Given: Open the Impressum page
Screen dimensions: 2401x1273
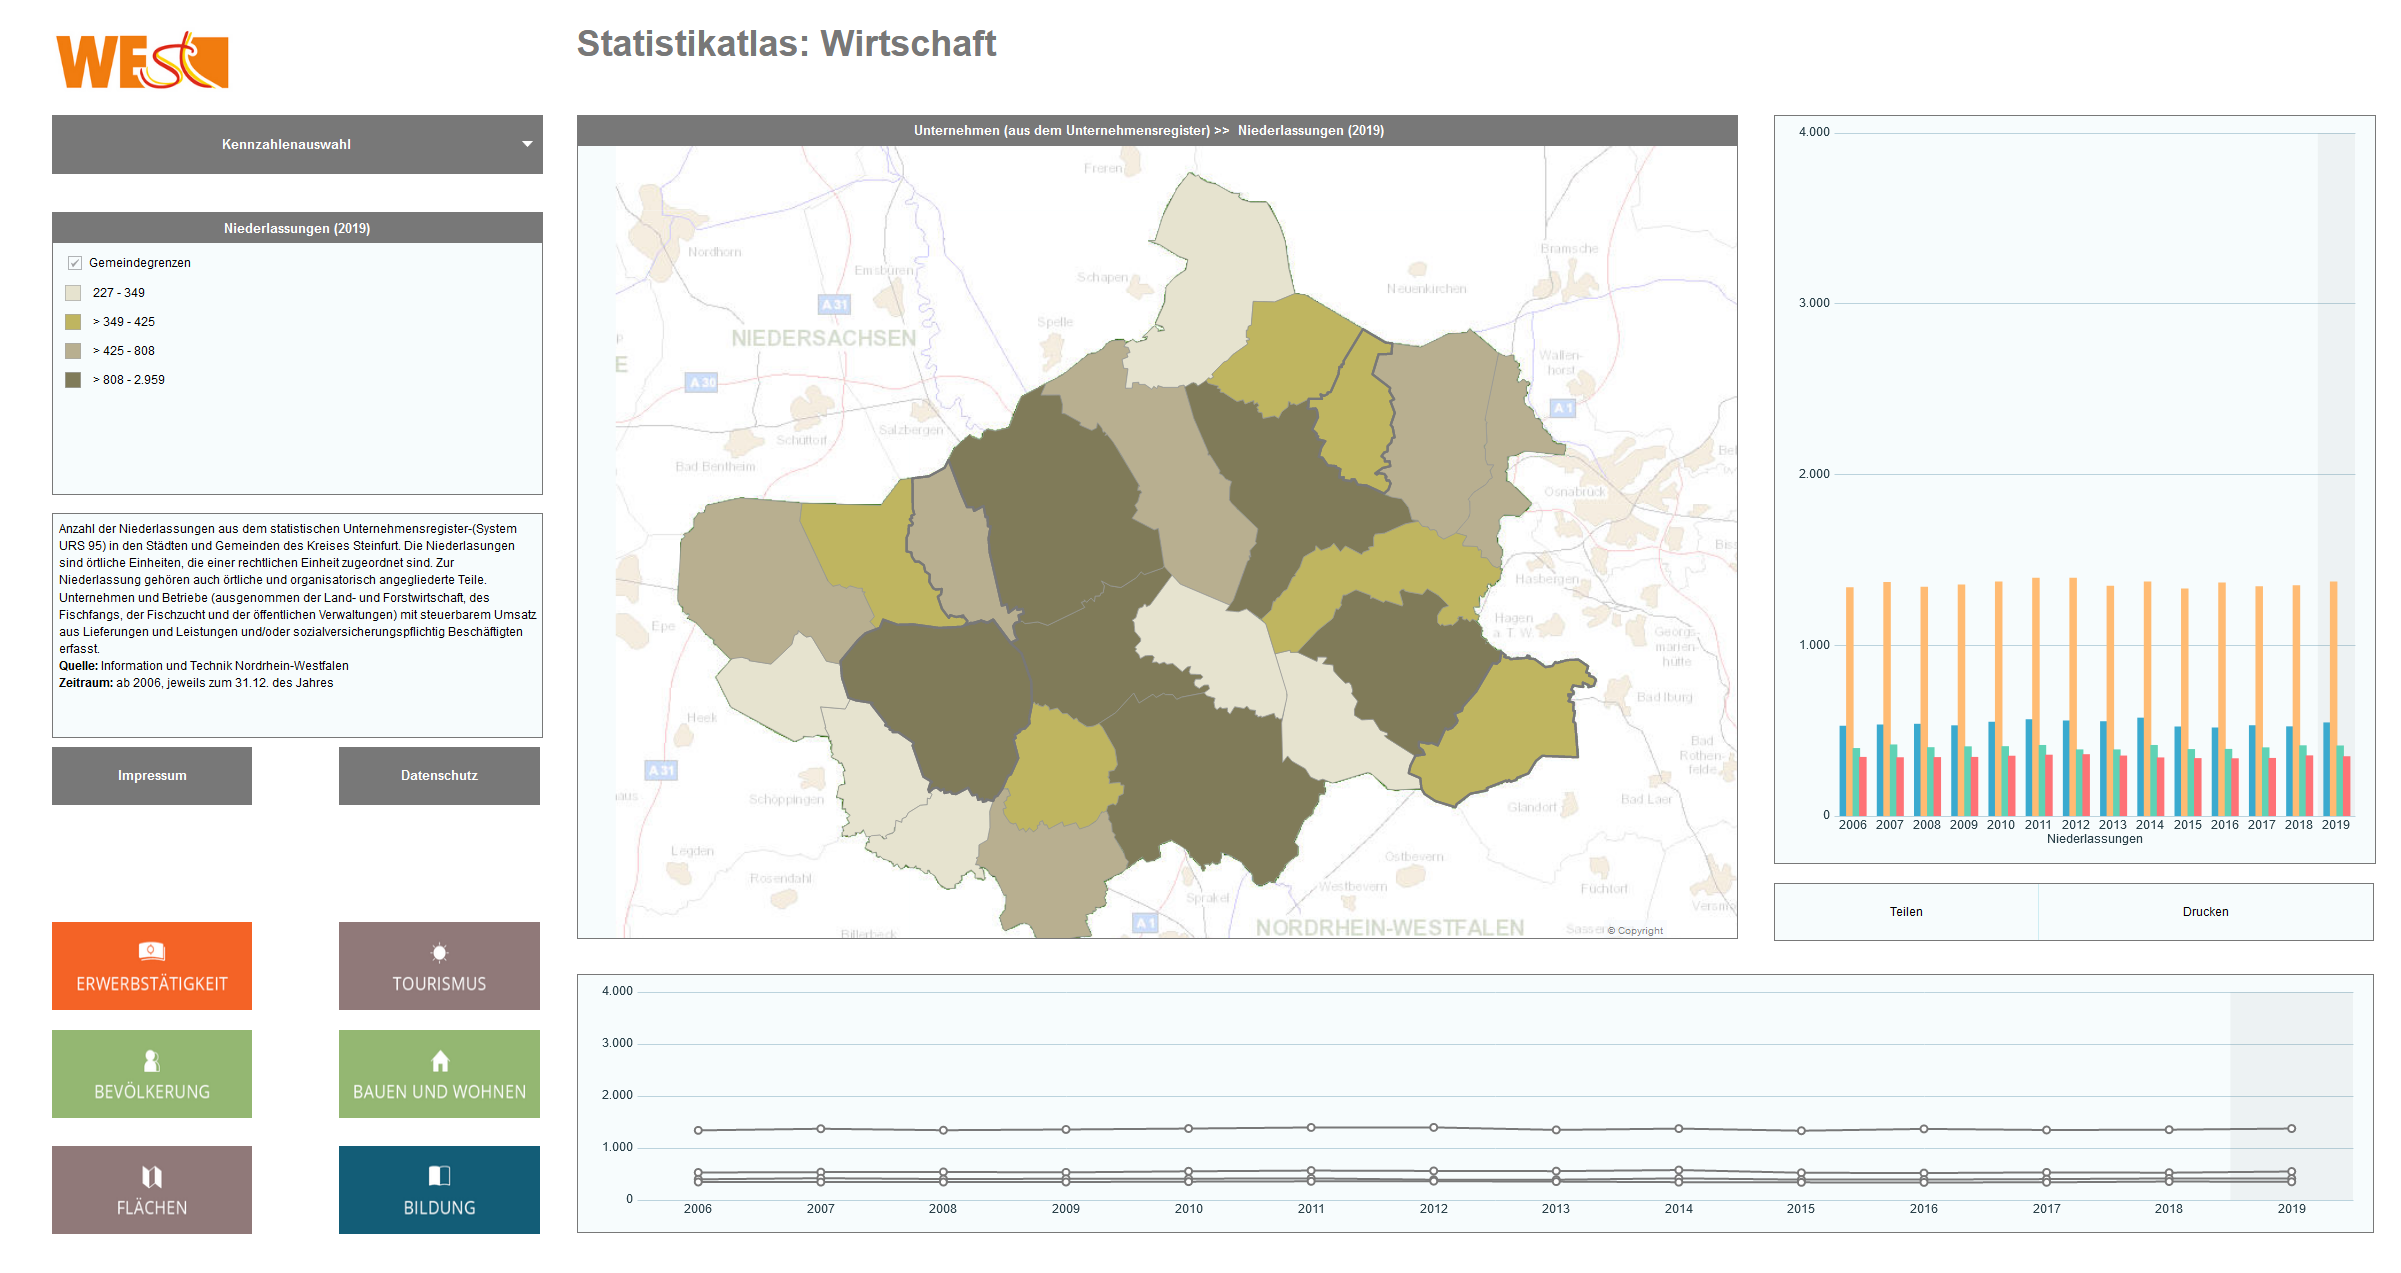Looking at the screenshot, I should [x=152, y=775].
